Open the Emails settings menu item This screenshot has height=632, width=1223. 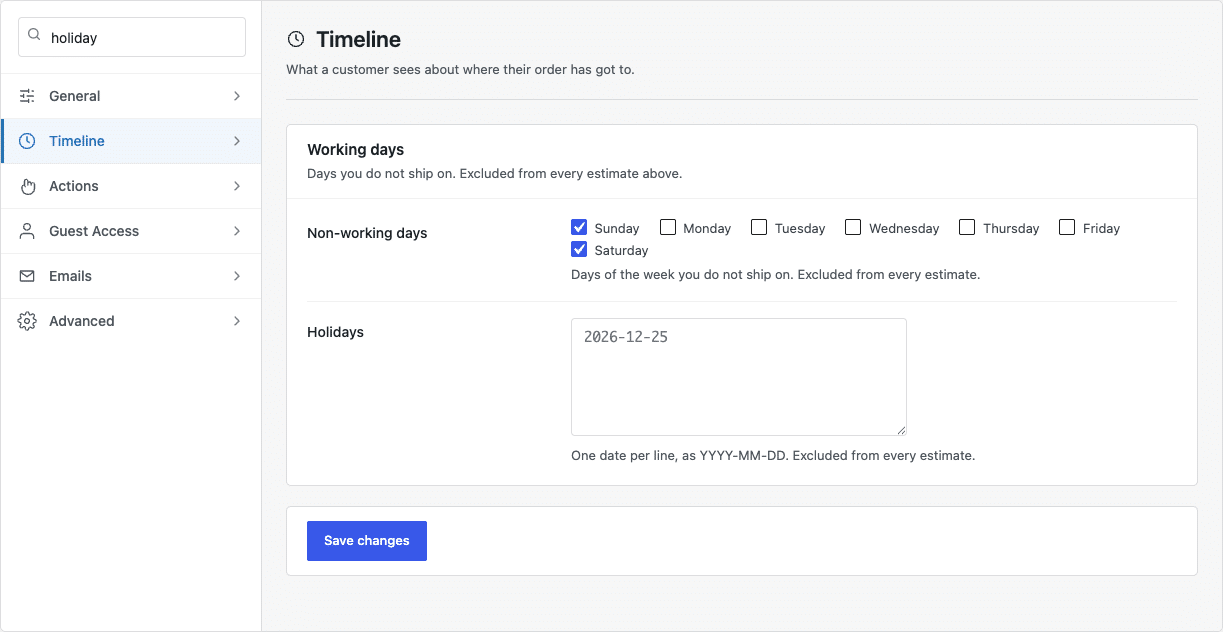(131, 276)
